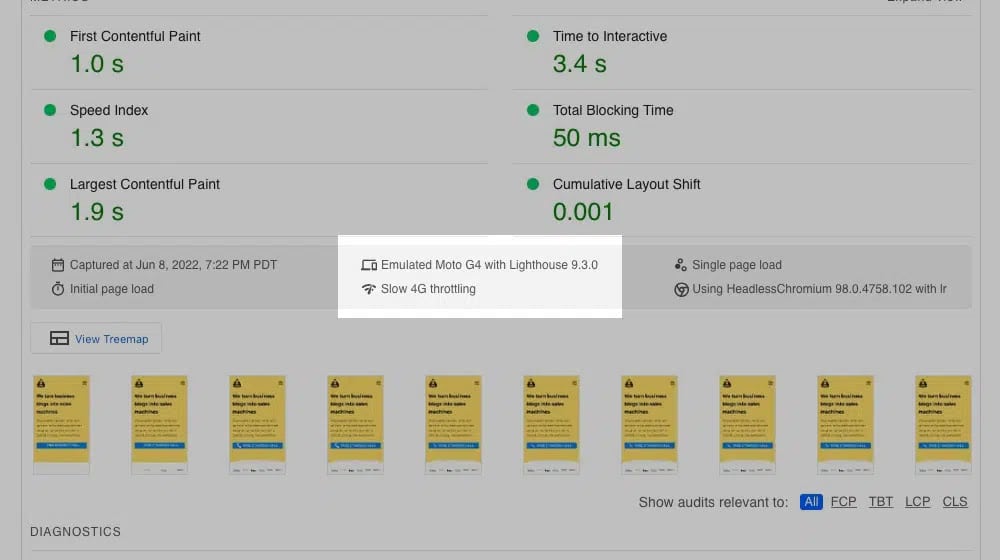Click Captured at Jun 8, 2022 text

pyautogui.click(x=173, y=265)
